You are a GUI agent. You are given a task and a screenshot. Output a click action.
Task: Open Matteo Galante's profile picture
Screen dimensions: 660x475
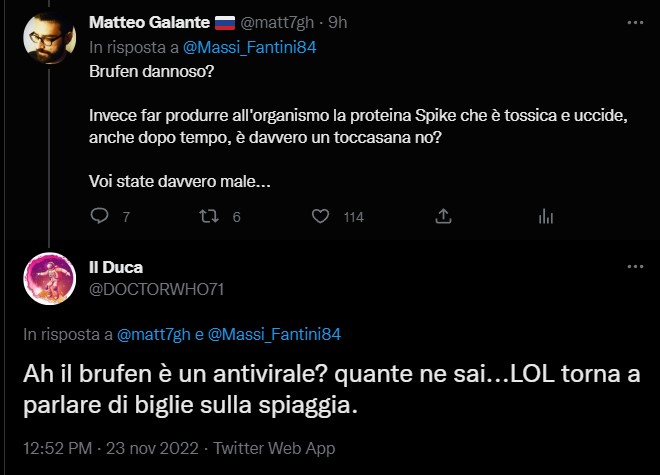tap(49, 42)
